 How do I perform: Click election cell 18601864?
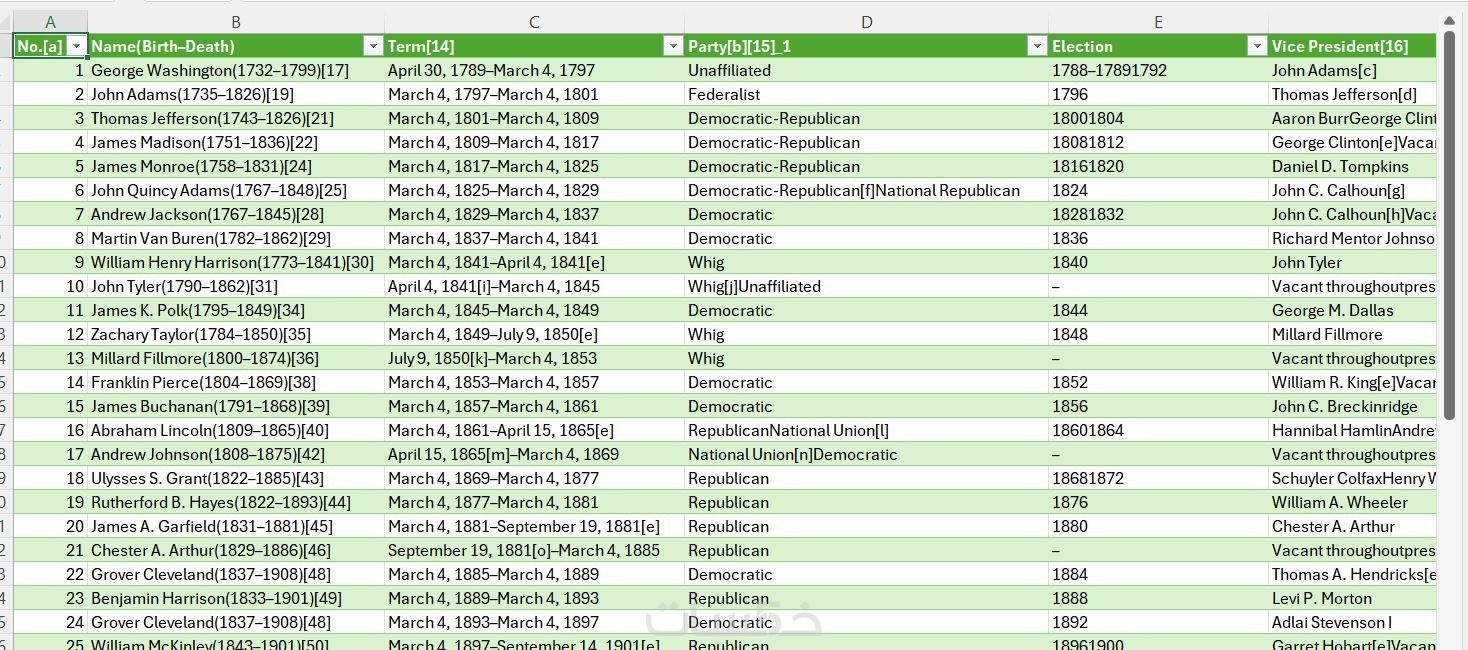tap(1158, 430)
